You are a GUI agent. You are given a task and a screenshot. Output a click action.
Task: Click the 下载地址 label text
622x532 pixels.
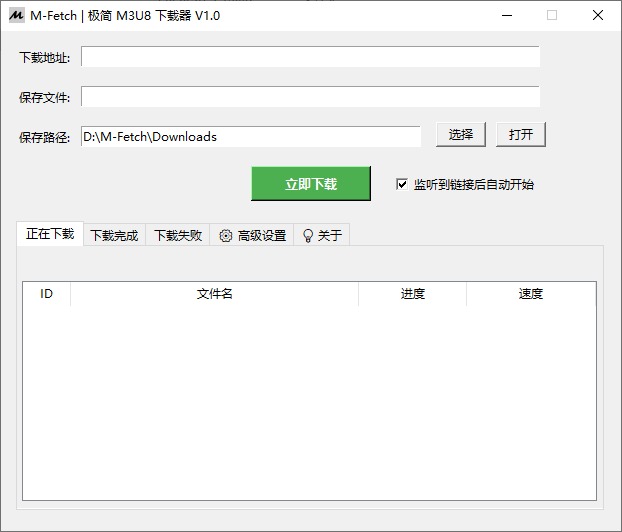[44, 58]
